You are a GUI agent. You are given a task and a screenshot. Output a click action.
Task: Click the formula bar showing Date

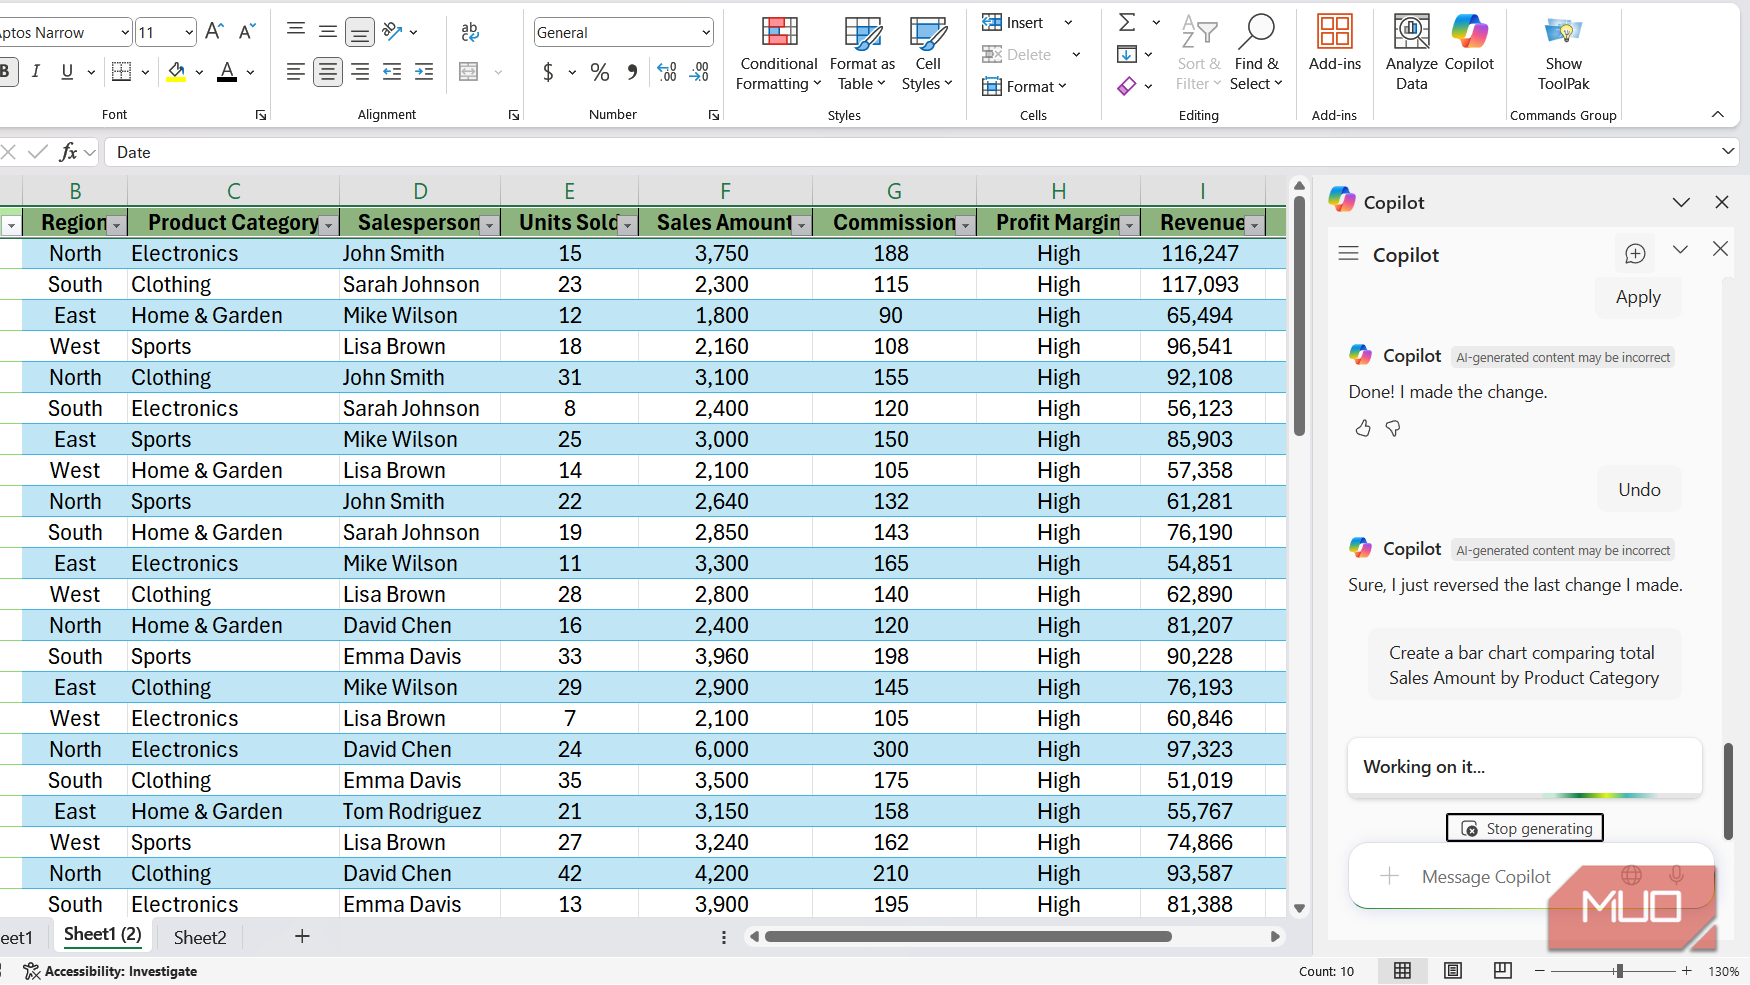[910, 152]
